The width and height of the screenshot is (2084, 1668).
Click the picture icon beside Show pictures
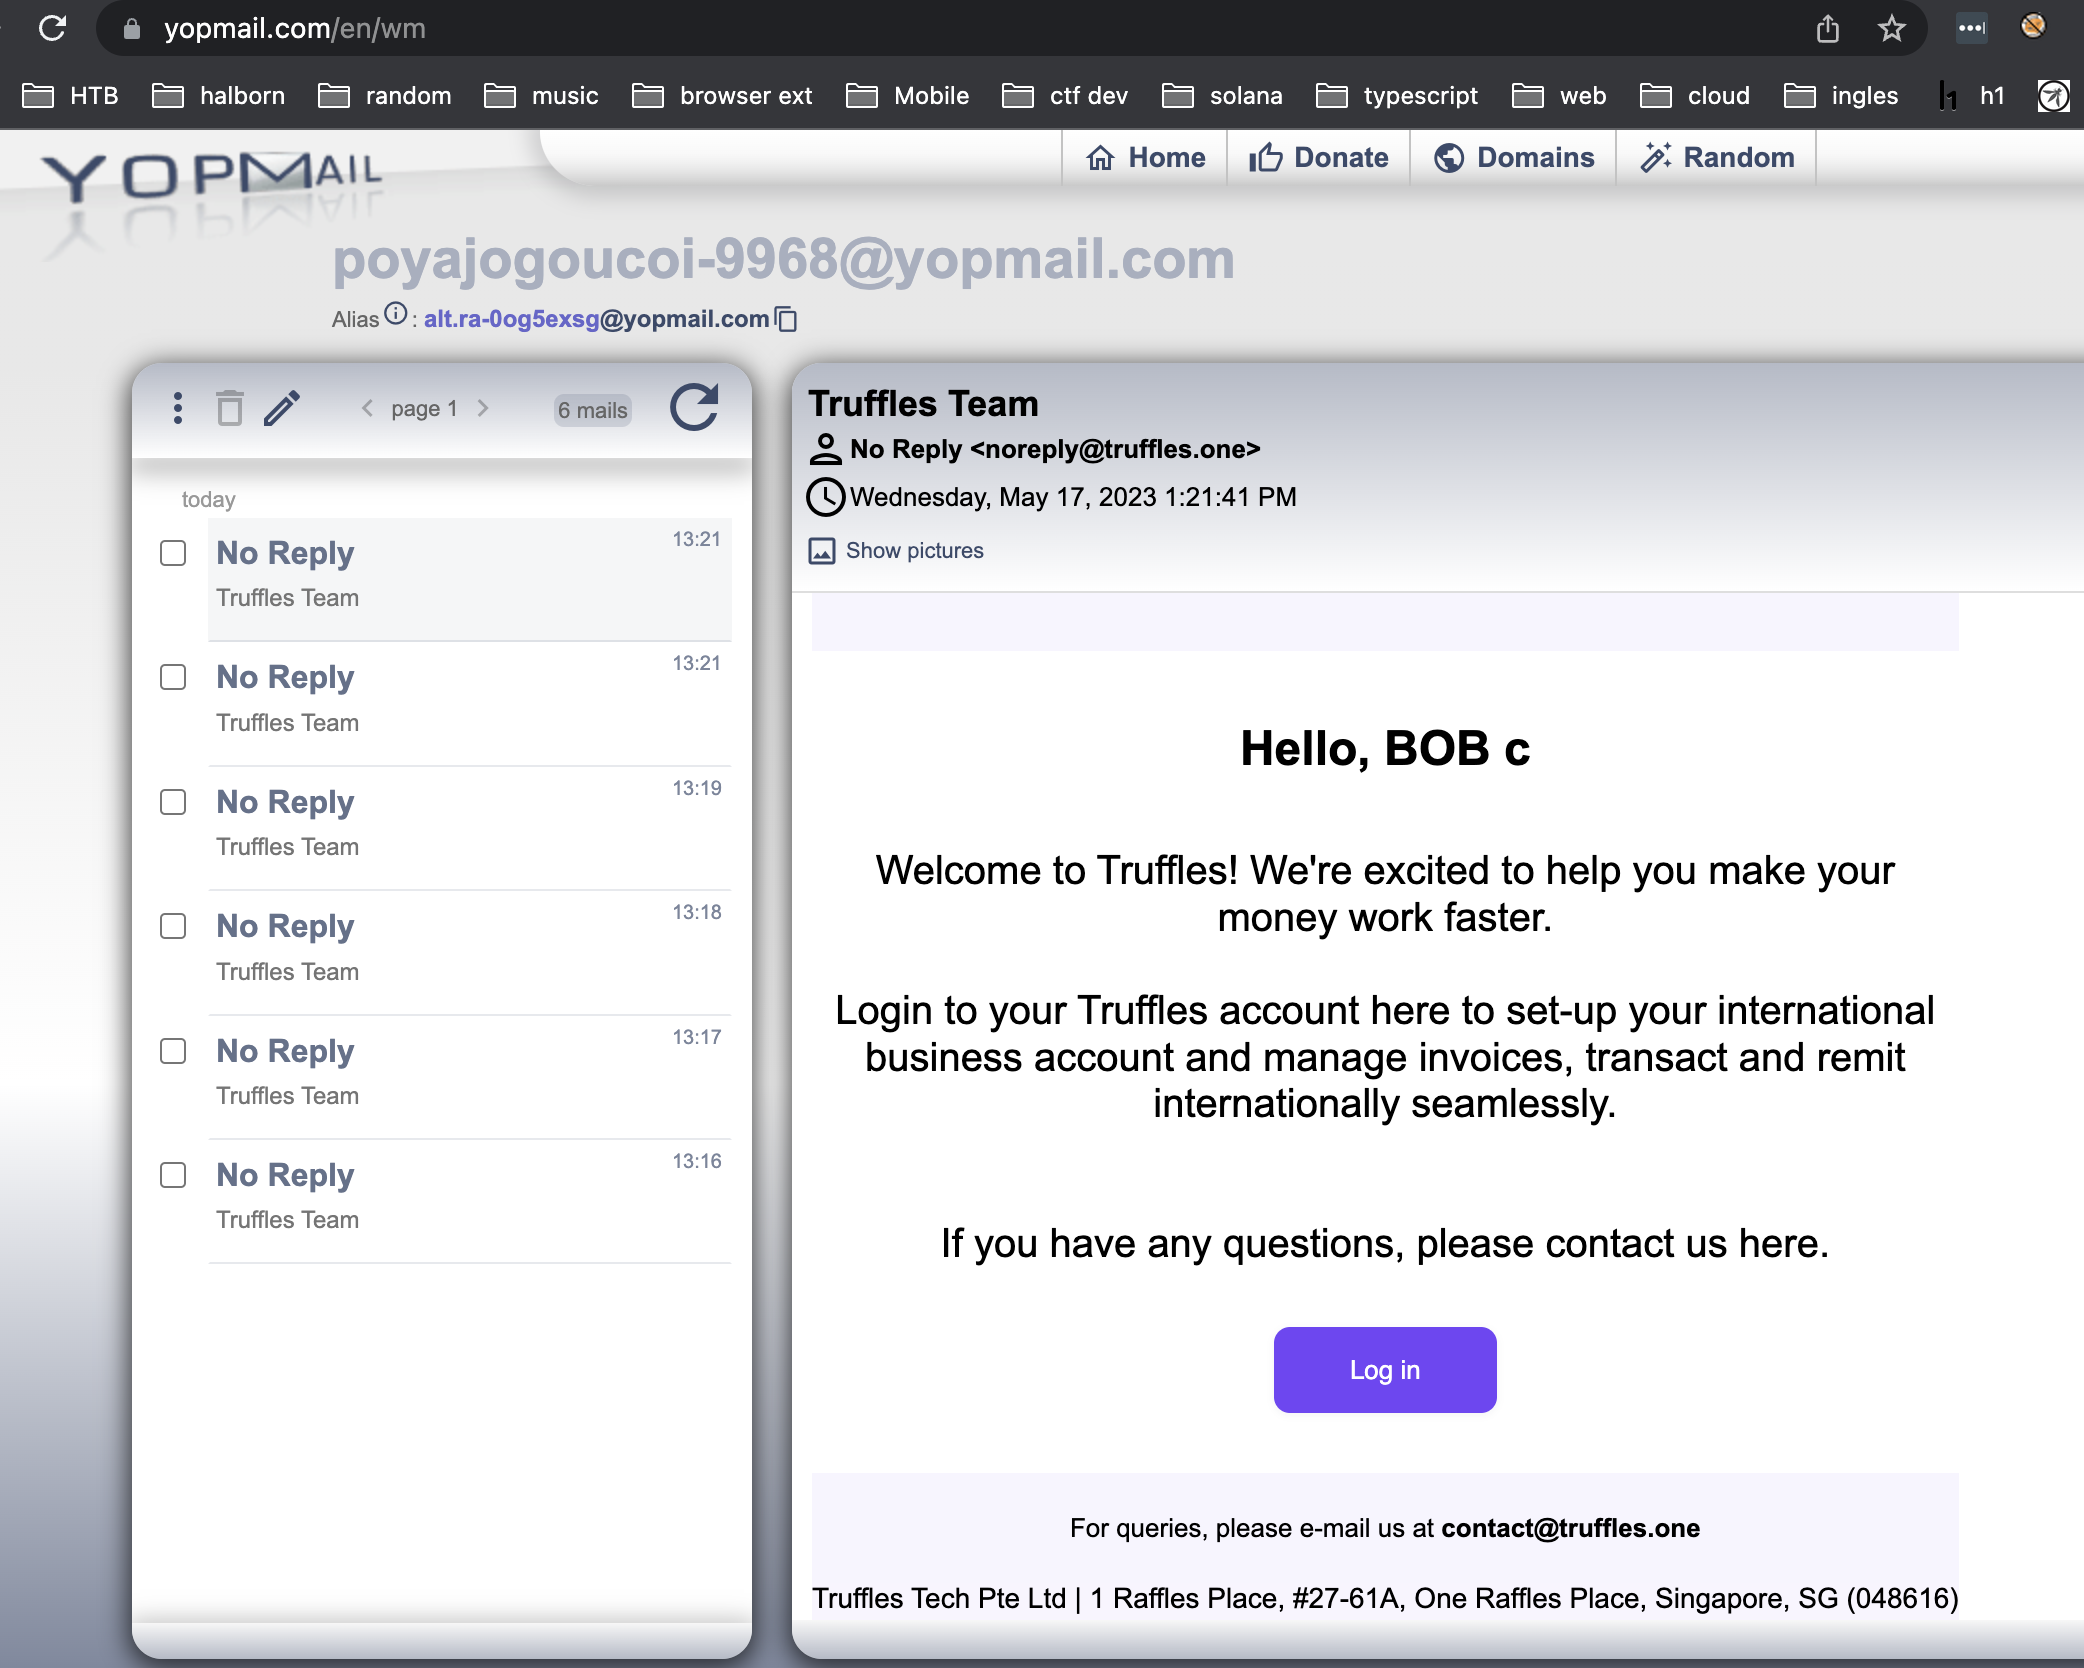coord(822,551)
